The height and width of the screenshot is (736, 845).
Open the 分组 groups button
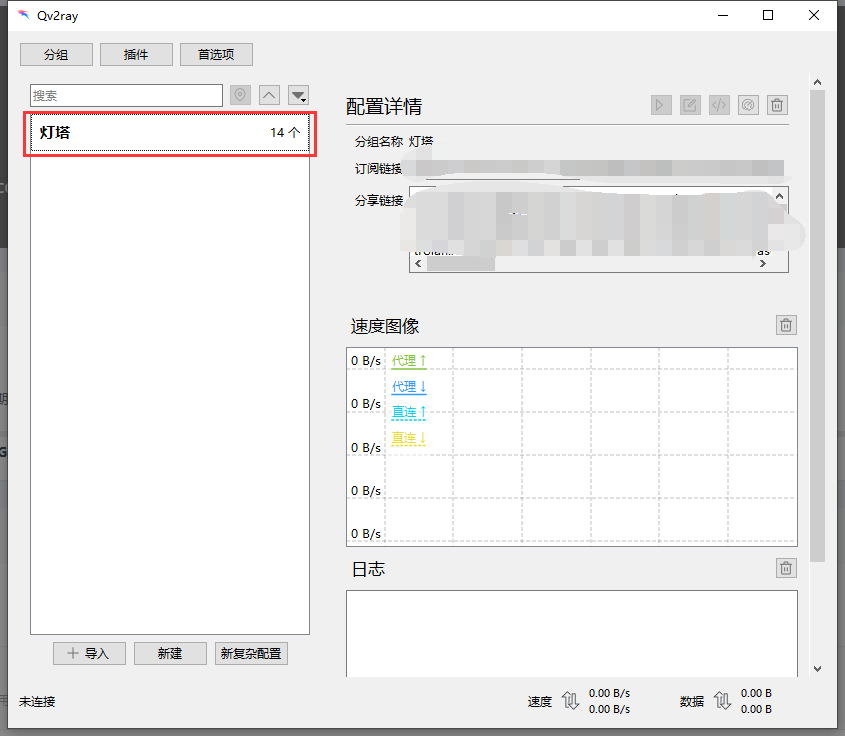(56, 54)
